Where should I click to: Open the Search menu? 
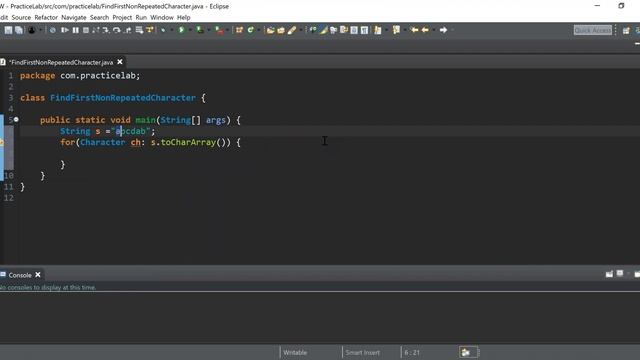pyautogui.click(x=99, y=18)
